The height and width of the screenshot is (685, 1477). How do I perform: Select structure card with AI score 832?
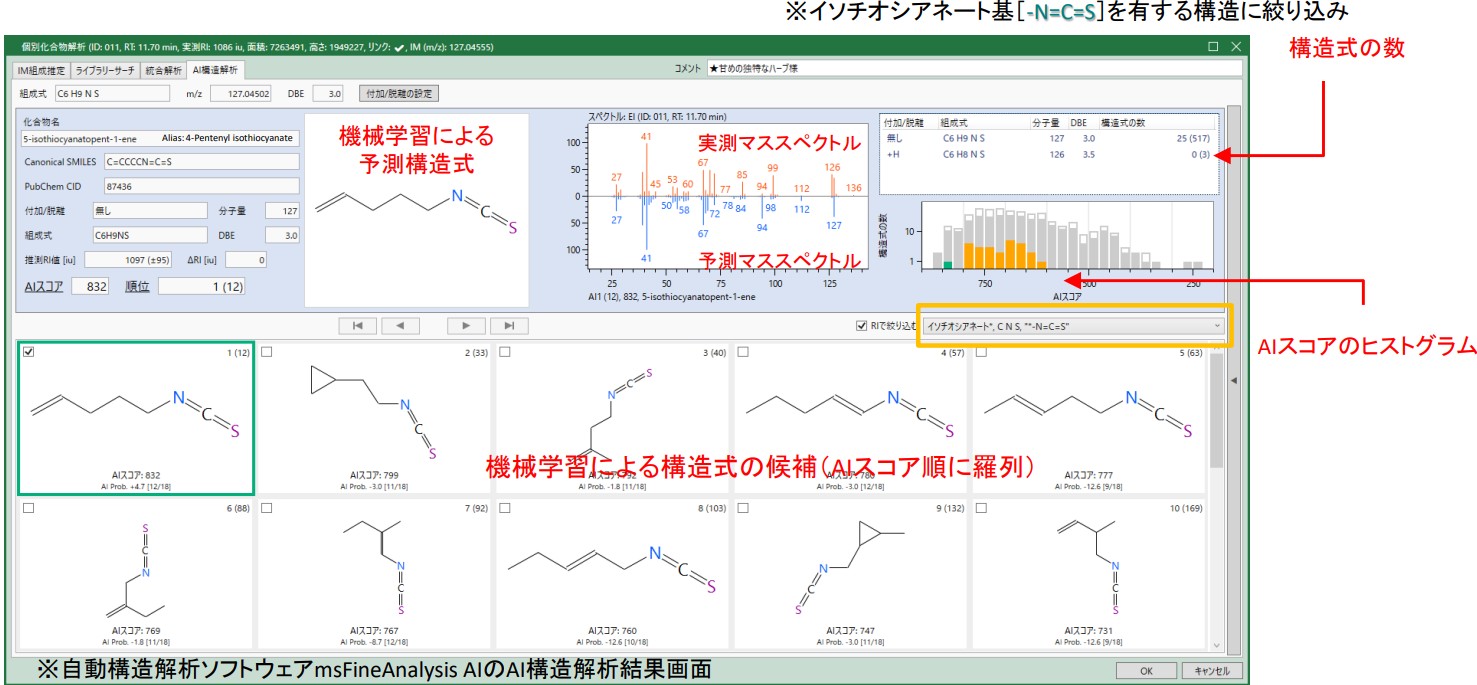[x=136, y=417]
